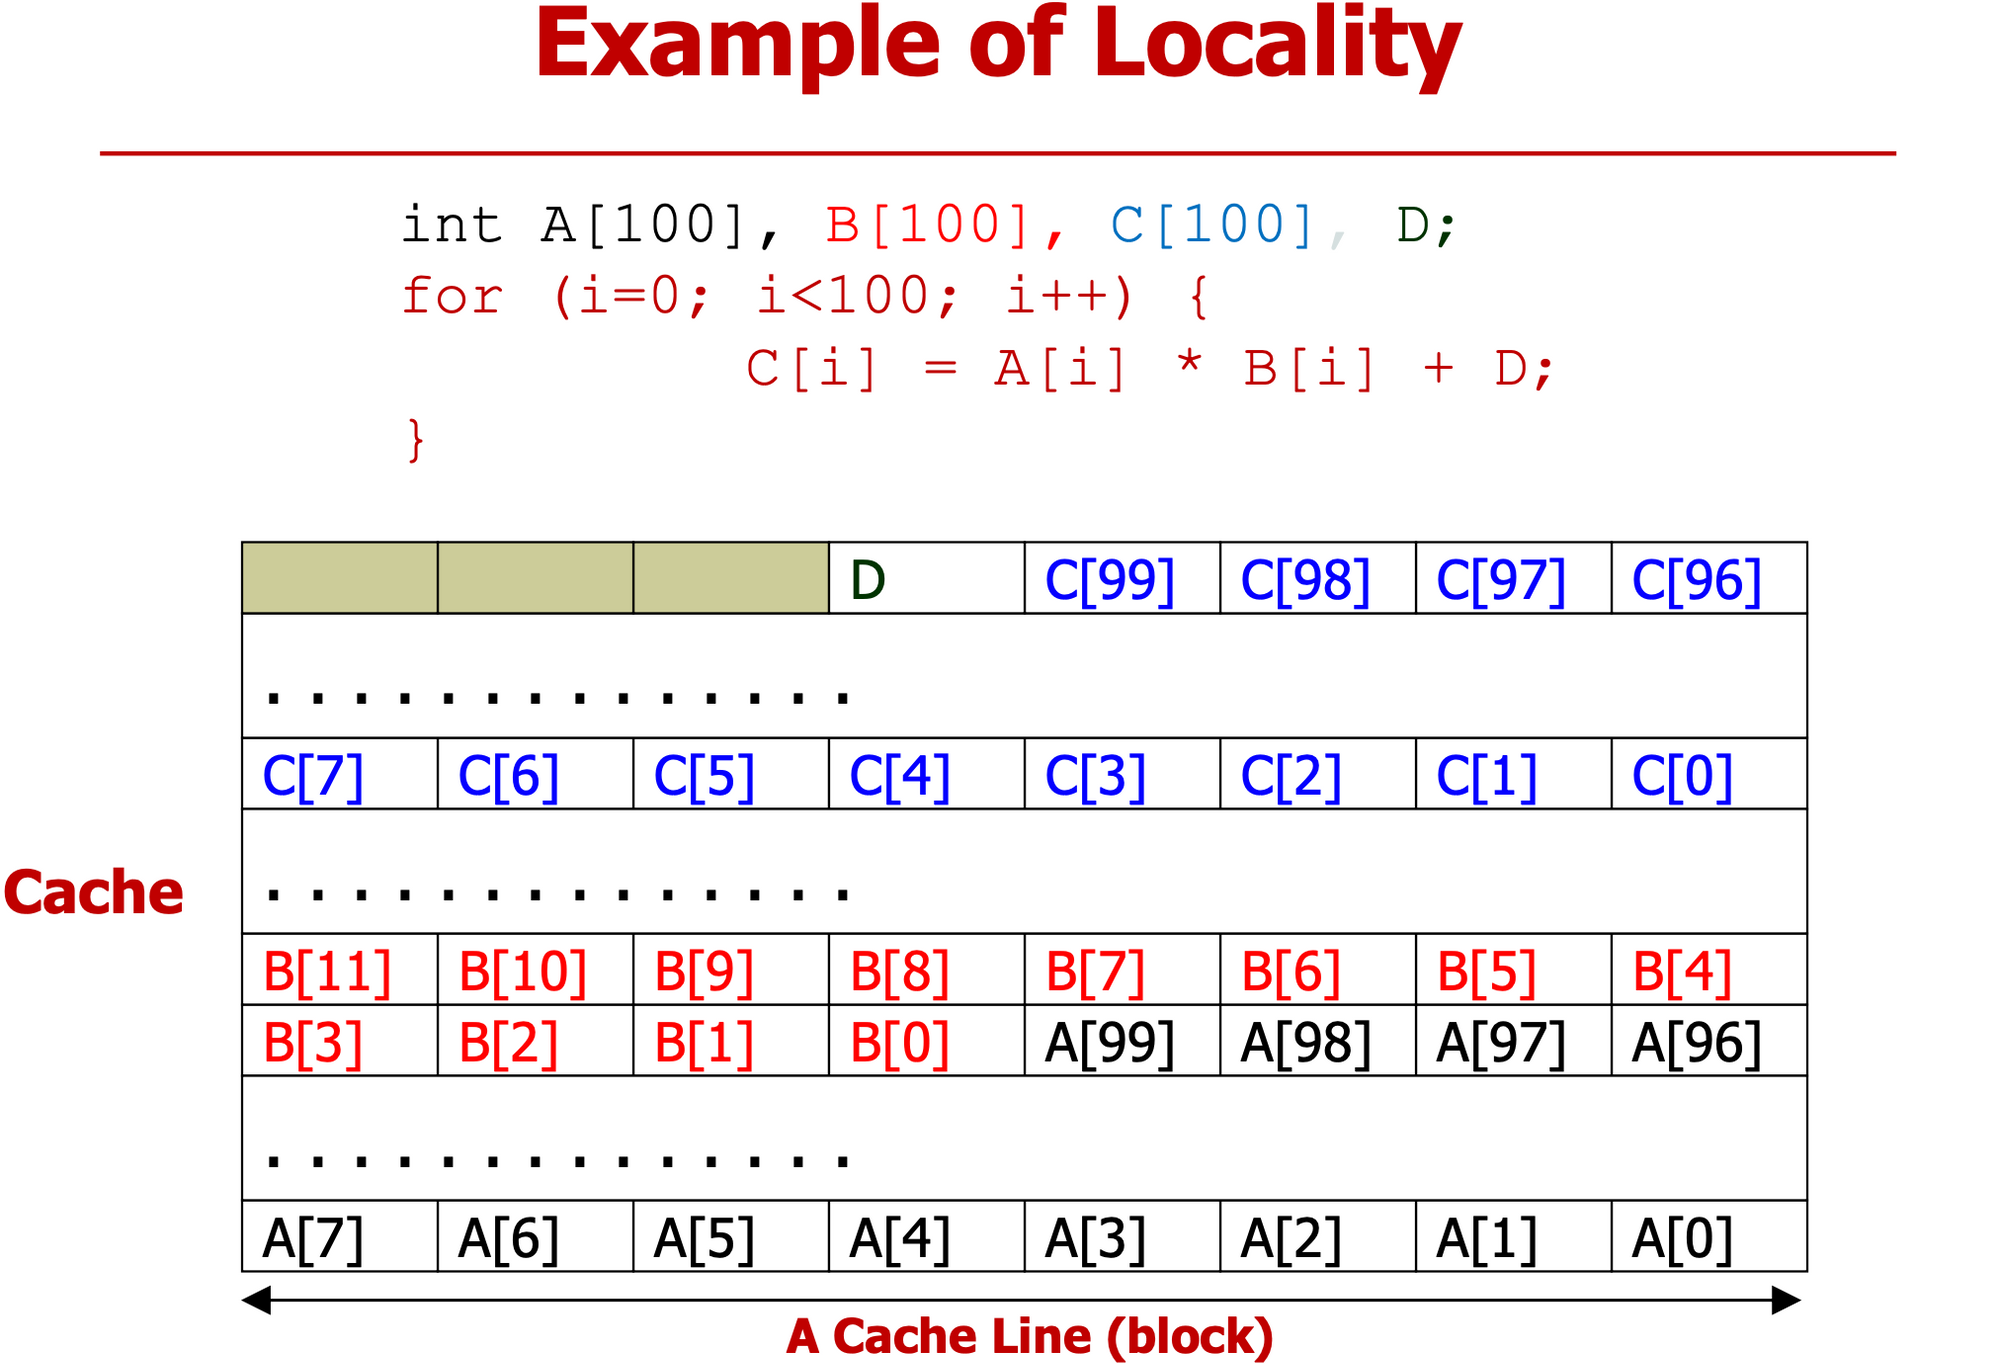2000x1364 pixels.
Task: Click the A[0] cache cell
Action: pos(1708,1237)
